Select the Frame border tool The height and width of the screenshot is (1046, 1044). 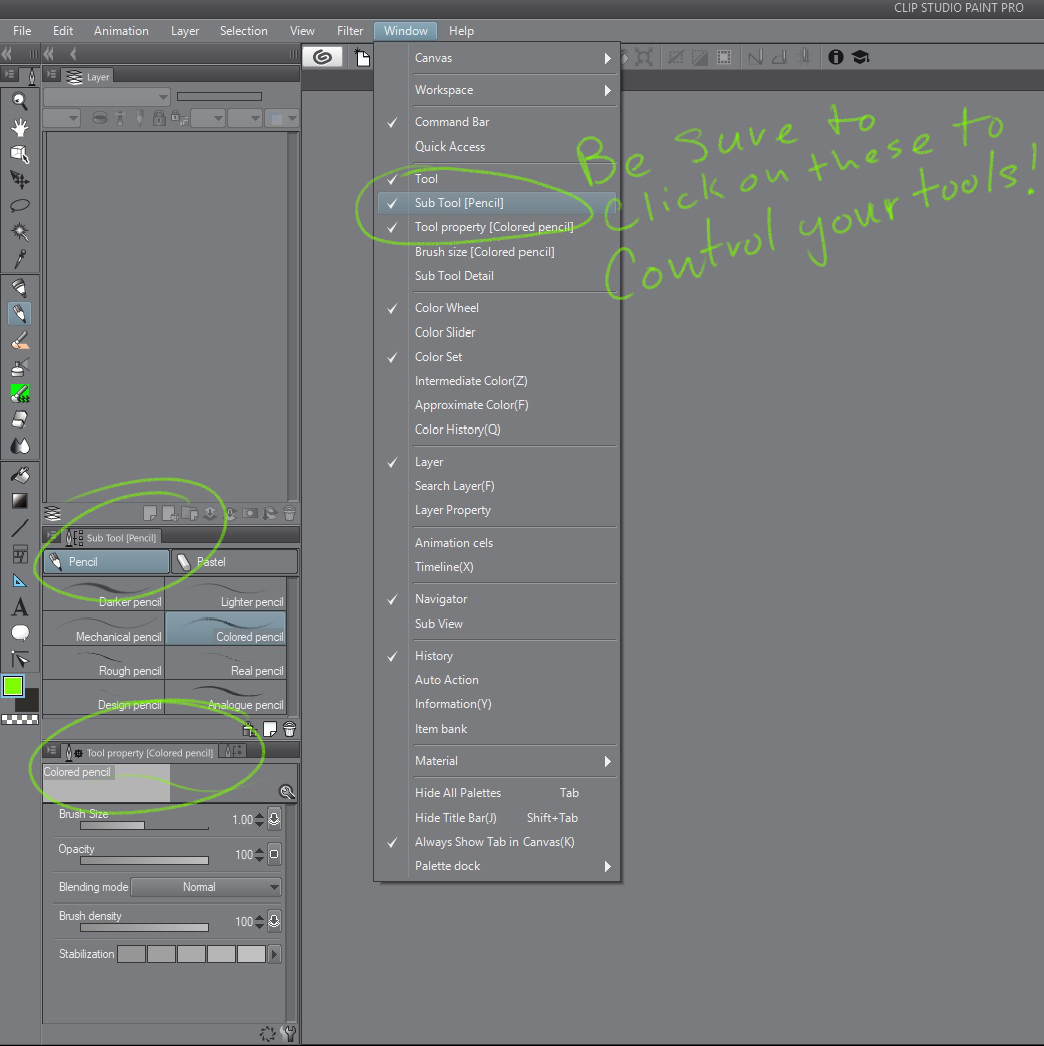click(x=19, y=554)
